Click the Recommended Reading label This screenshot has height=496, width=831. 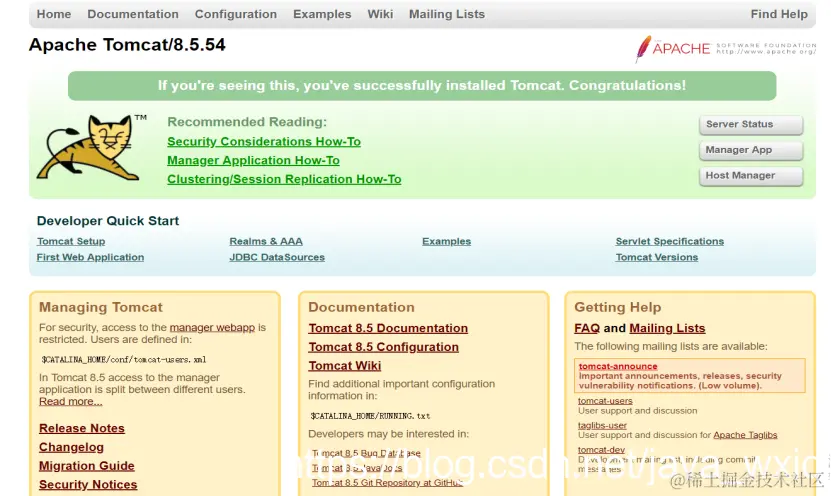(247, 122)
